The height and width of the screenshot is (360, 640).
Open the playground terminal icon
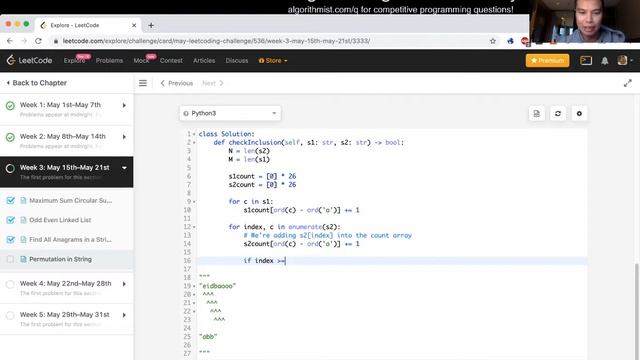pyautogui.click(x=586, y=60)
